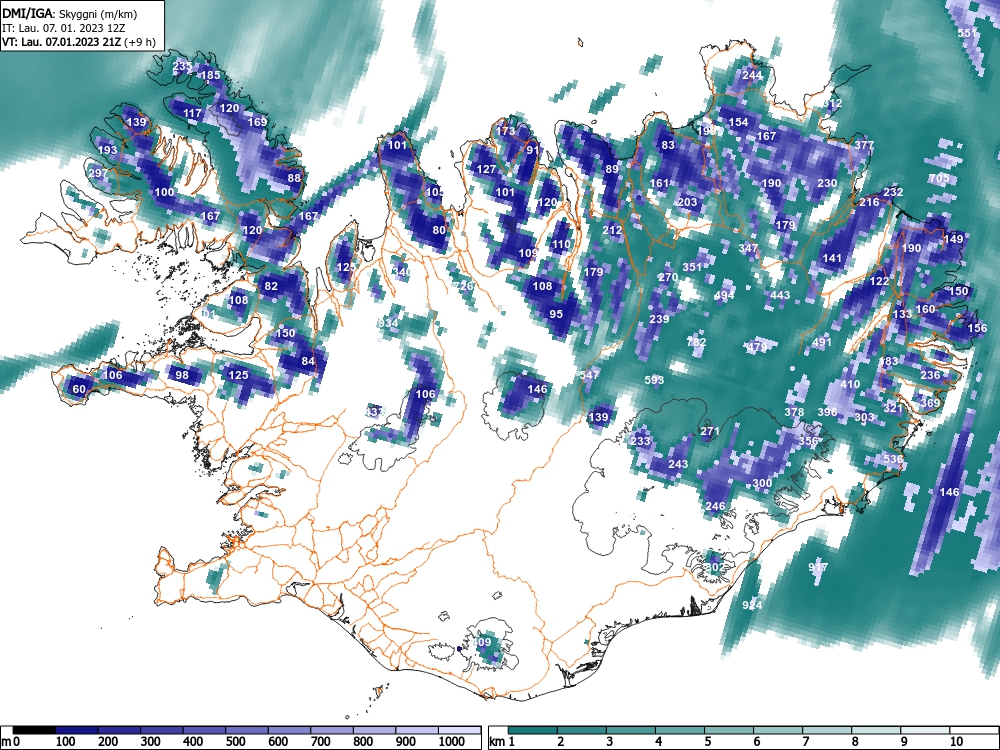Viewport: 1000px width, 750px height.
Task: Select the visibility value '917' offshore
Action: pos(818,567)
